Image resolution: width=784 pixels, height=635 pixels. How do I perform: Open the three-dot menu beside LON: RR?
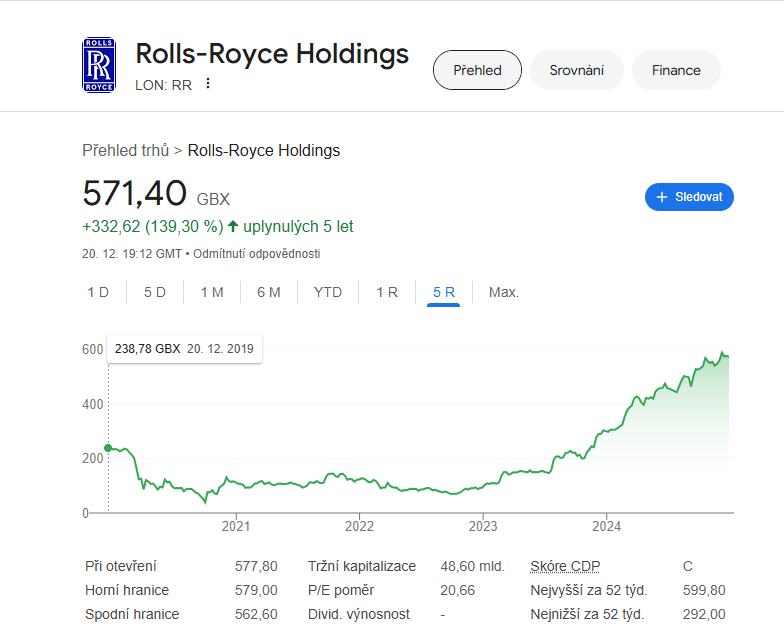point(208,84)
